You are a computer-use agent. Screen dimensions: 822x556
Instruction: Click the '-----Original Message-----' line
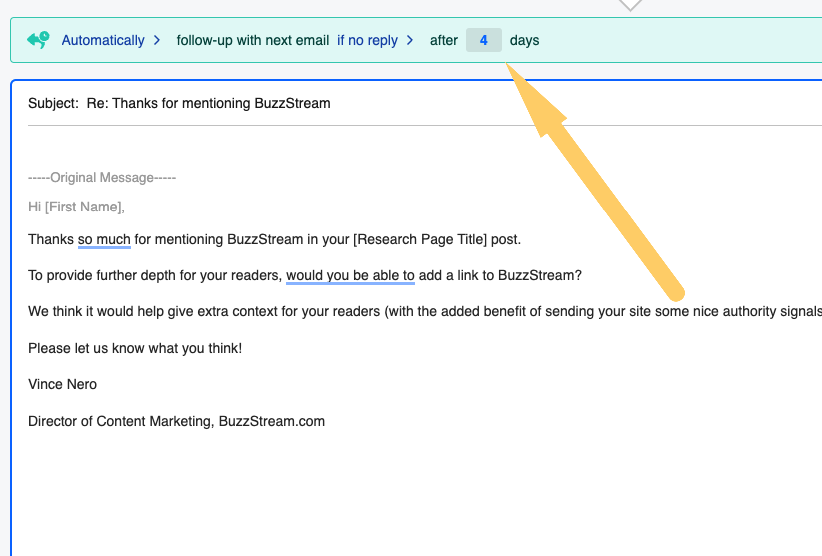click(102, 177)
